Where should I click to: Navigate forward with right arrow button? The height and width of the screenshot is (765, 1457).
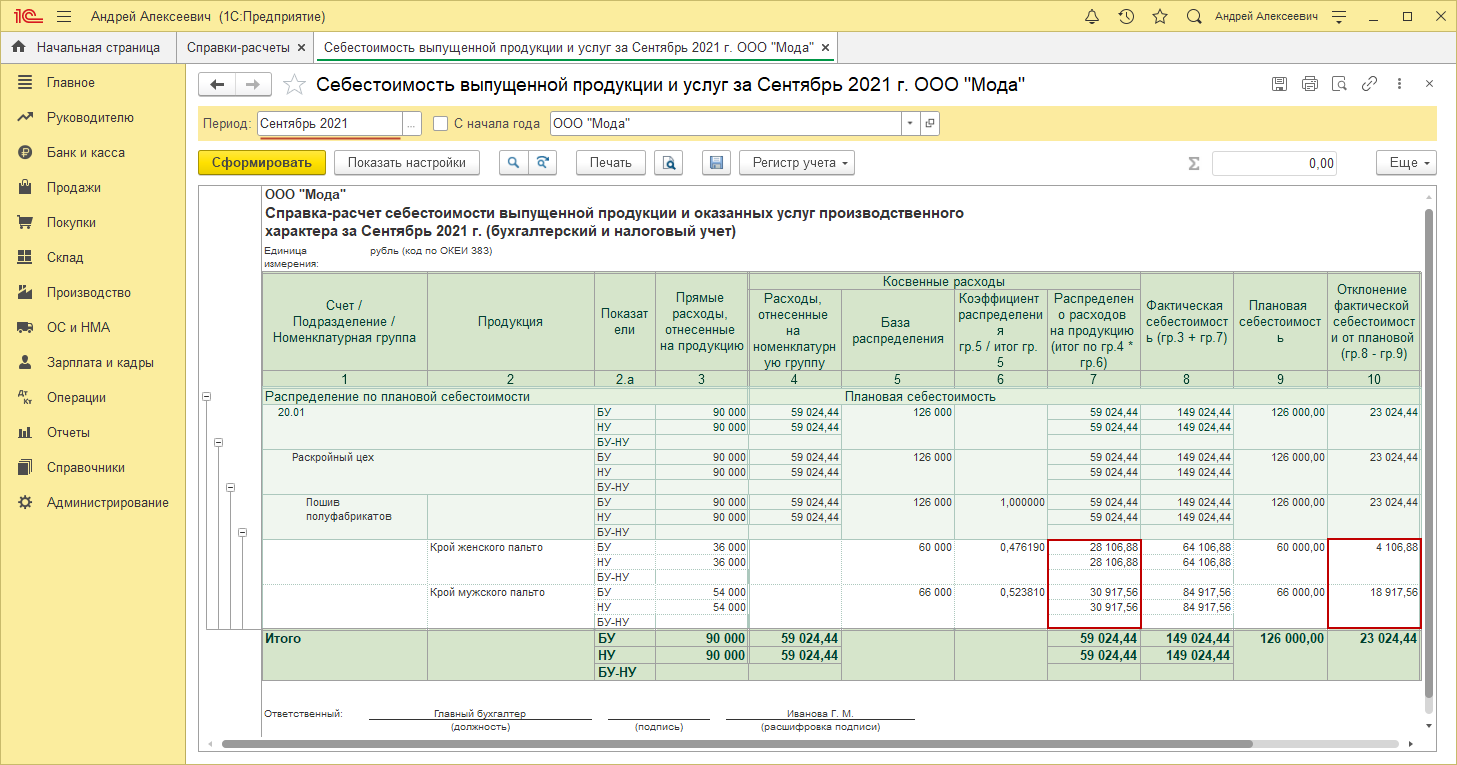(253, 85)
